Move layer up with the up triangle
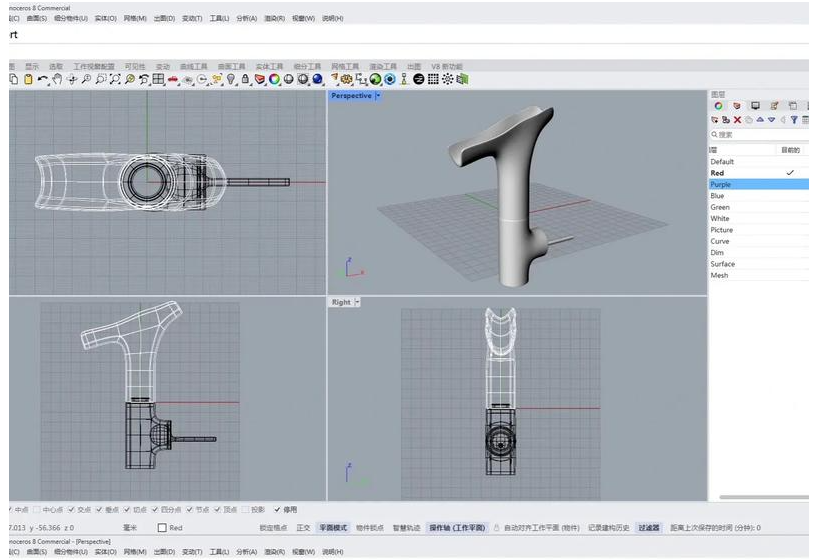The height and width of the screenshot is (560, 817). click(x=760, y=120)
